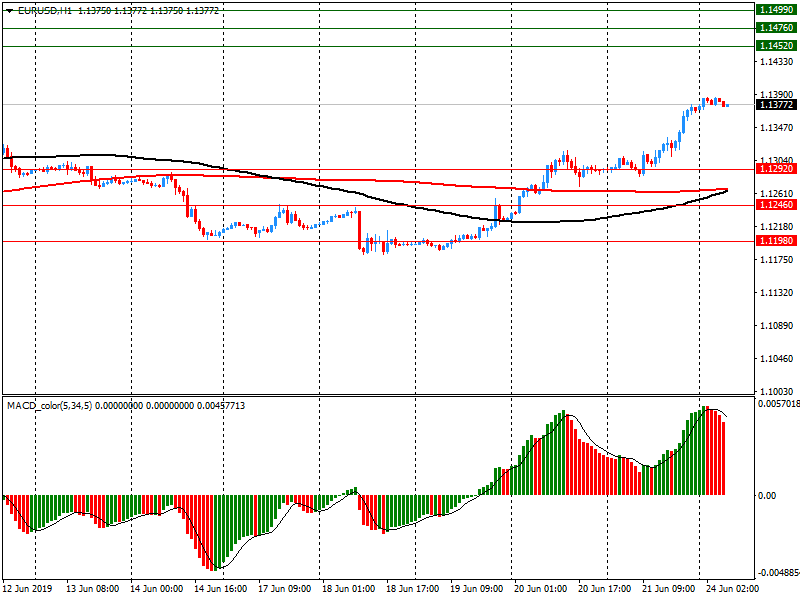Viewport: 800px width, 600px height.
Task: Click the 14 Jun 16:00 time label
Action: (x=221, y=588)
